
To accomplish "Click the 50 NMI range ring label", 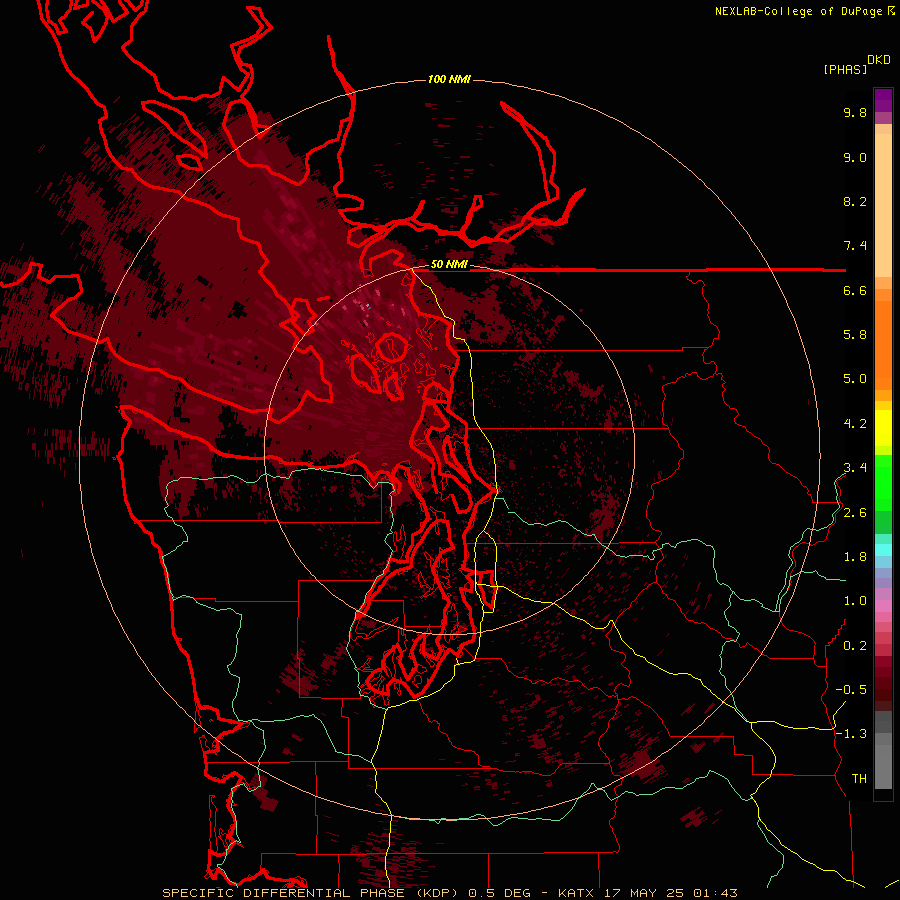I will [x=449, y=264].
